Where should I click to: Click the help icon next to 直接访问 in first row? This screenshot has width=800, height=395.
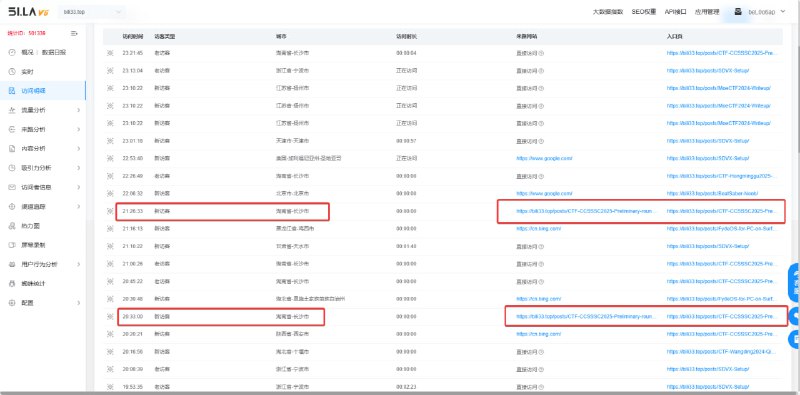point(541,53)
